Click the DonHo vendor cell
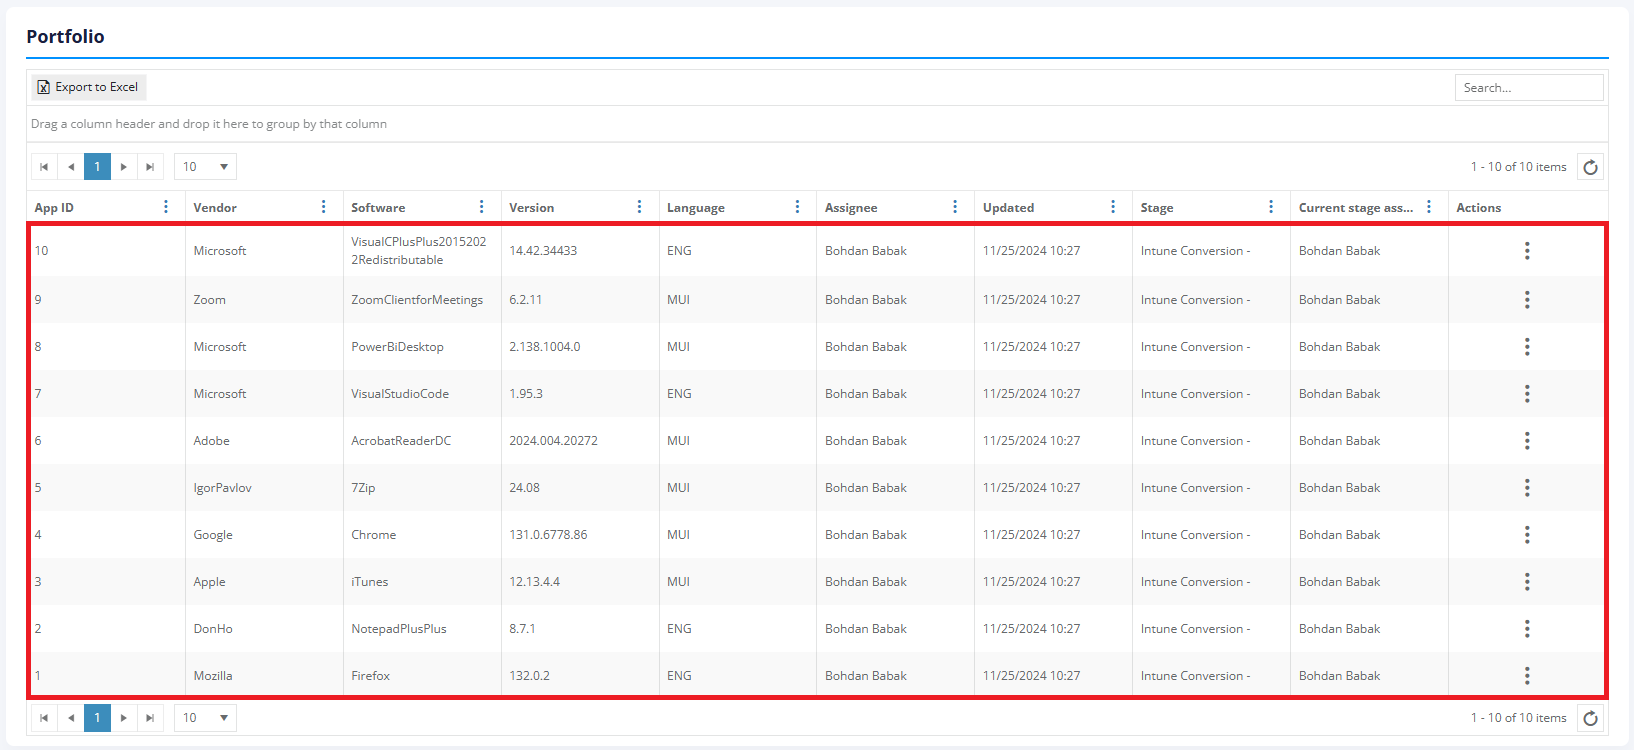Image resolution: width=1634 pixels, height=750 pixels. [x=264, y=629]
